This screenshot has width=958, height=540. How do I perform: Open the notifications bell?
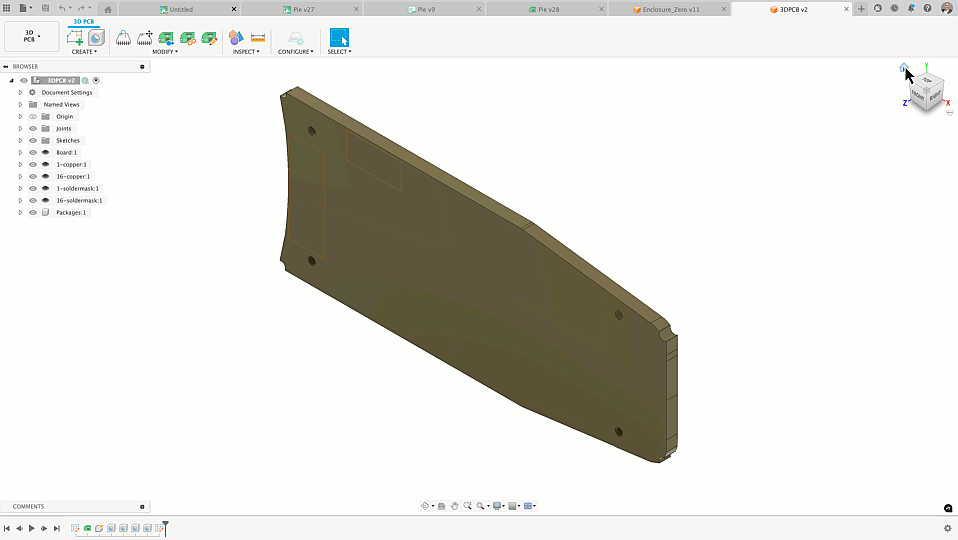[911, 9]
